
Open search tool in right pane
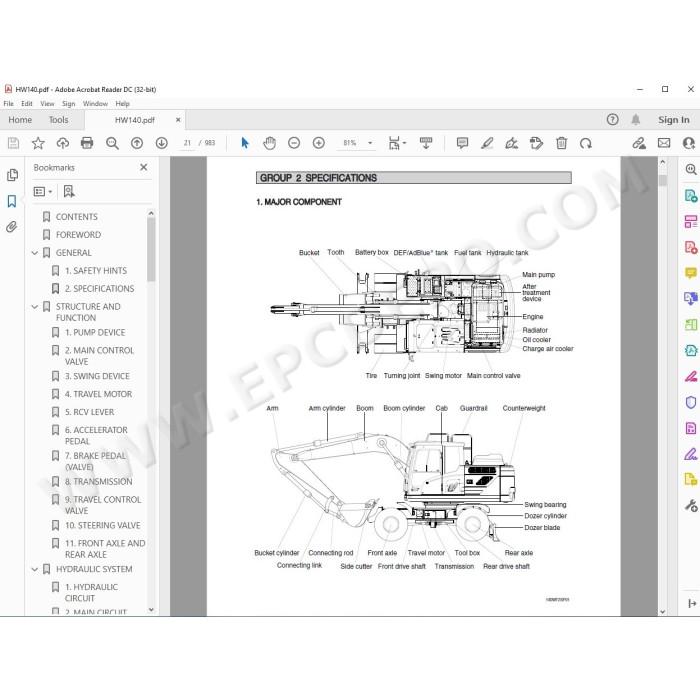click(691, 170)
